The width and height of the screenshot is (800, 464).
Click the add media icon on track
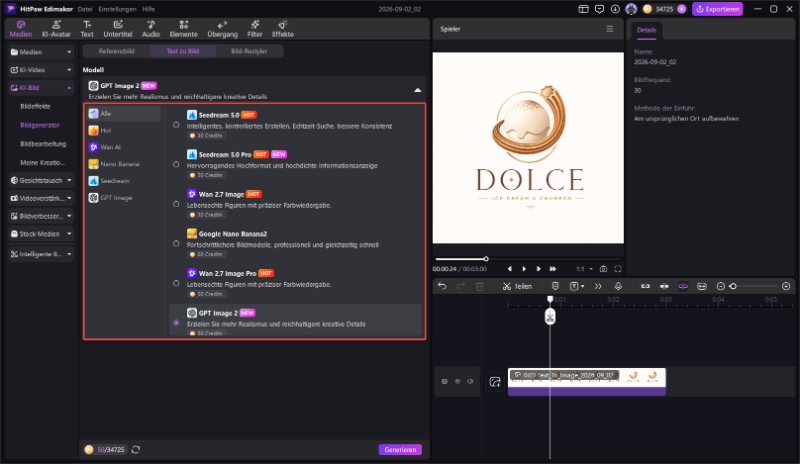pos(495,382)
